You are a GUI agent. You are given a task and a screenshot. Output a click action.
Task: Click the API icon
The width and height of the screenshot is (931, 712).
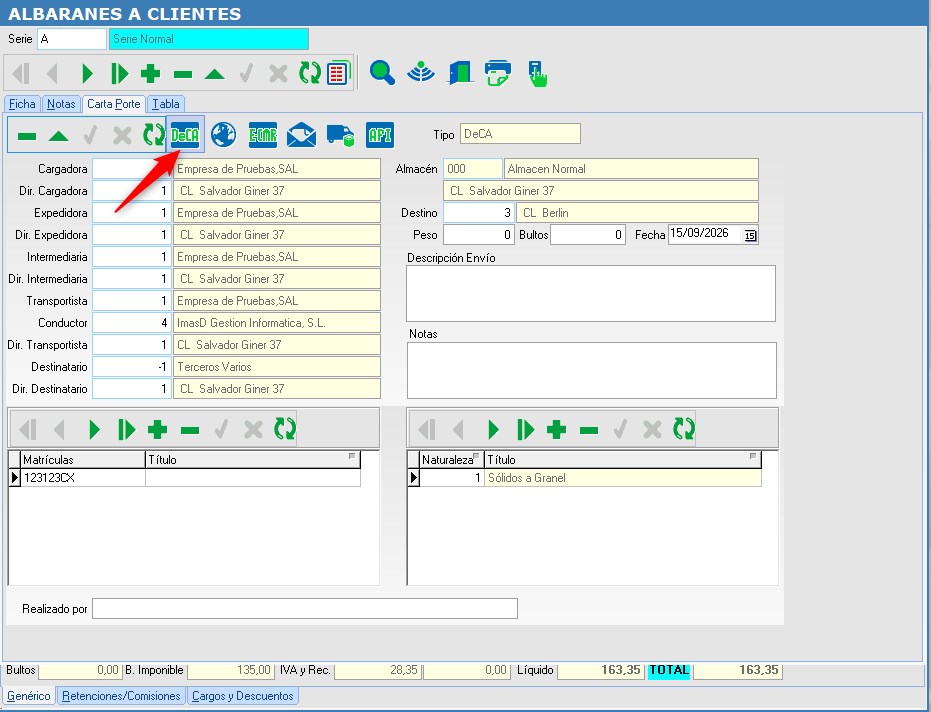[x=380, y=135]
